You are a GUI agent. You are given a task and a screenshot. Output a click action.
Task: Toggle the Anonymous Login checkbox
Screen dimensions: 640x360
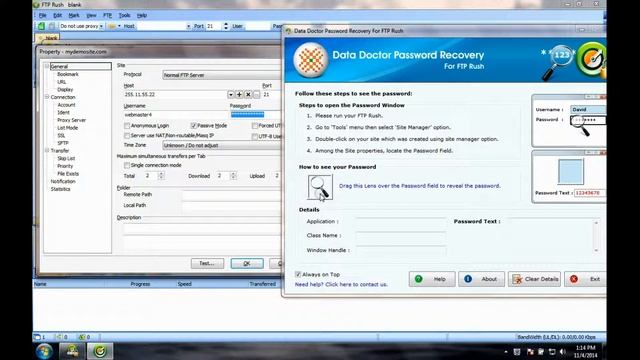point(127,126)
